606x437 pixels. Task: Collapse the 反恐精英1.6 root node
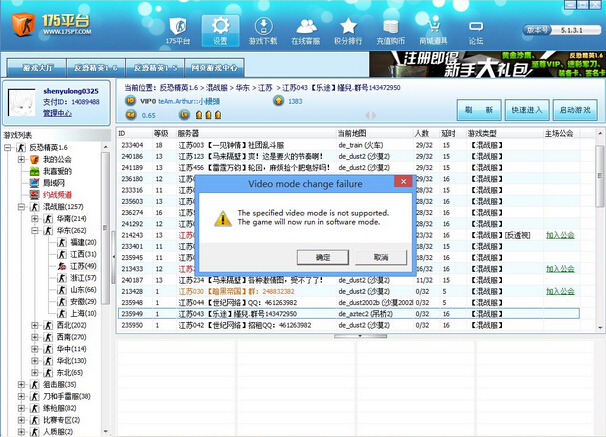click(x=8, y=148)
